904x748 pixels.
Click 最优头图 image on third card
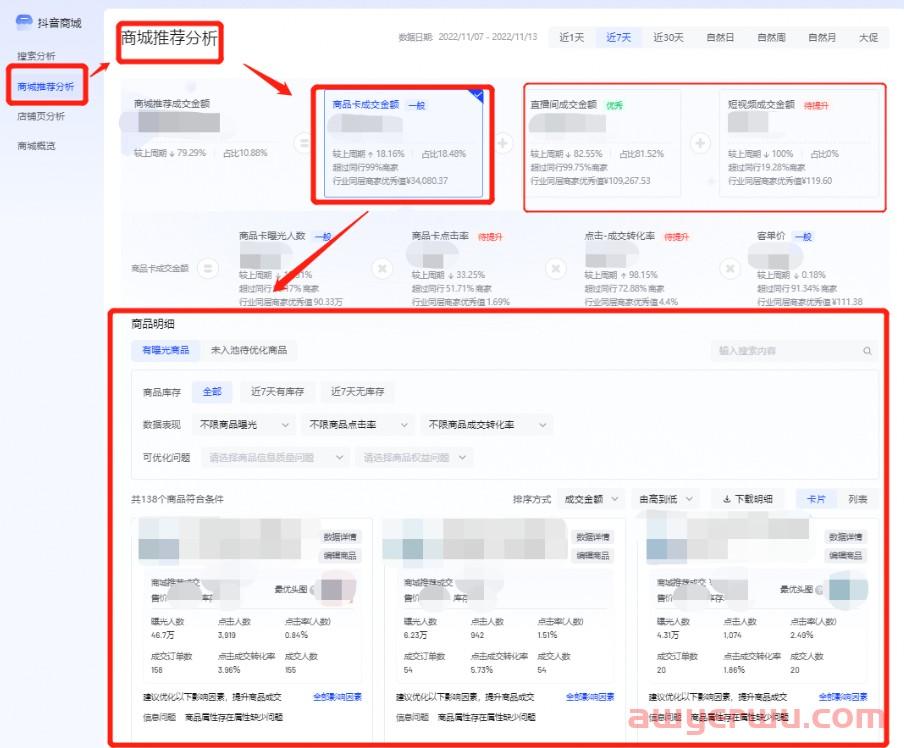pos(848,589)
